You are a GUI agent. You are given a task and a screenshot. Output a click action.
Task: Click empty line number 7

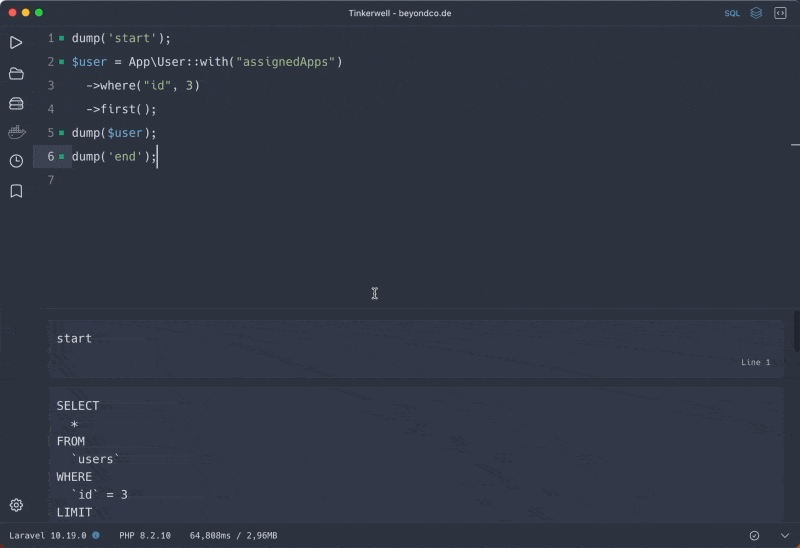tap(51, 180)
